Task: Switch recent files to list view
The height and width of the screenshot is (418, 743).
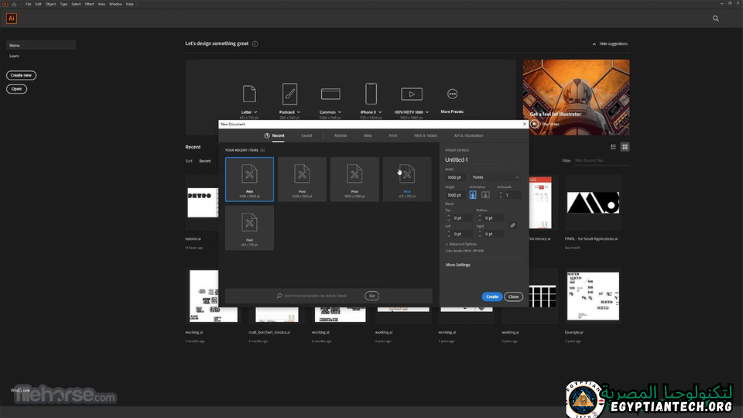Action: click(x=613, y=147)
